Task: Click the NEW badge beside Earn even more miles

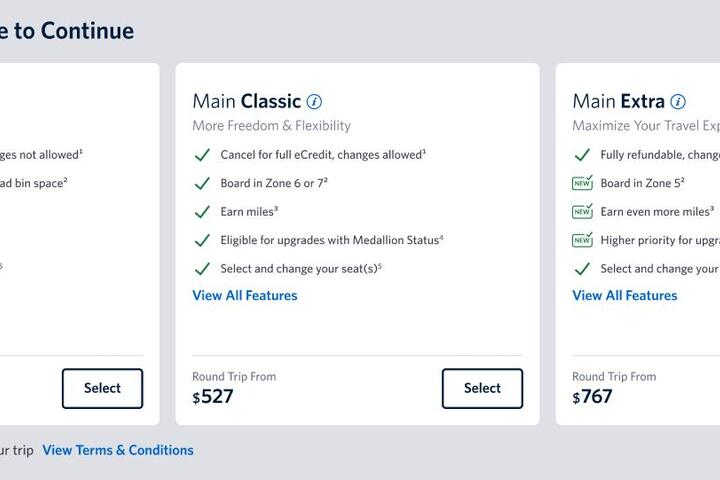Action: coord(582,212)
